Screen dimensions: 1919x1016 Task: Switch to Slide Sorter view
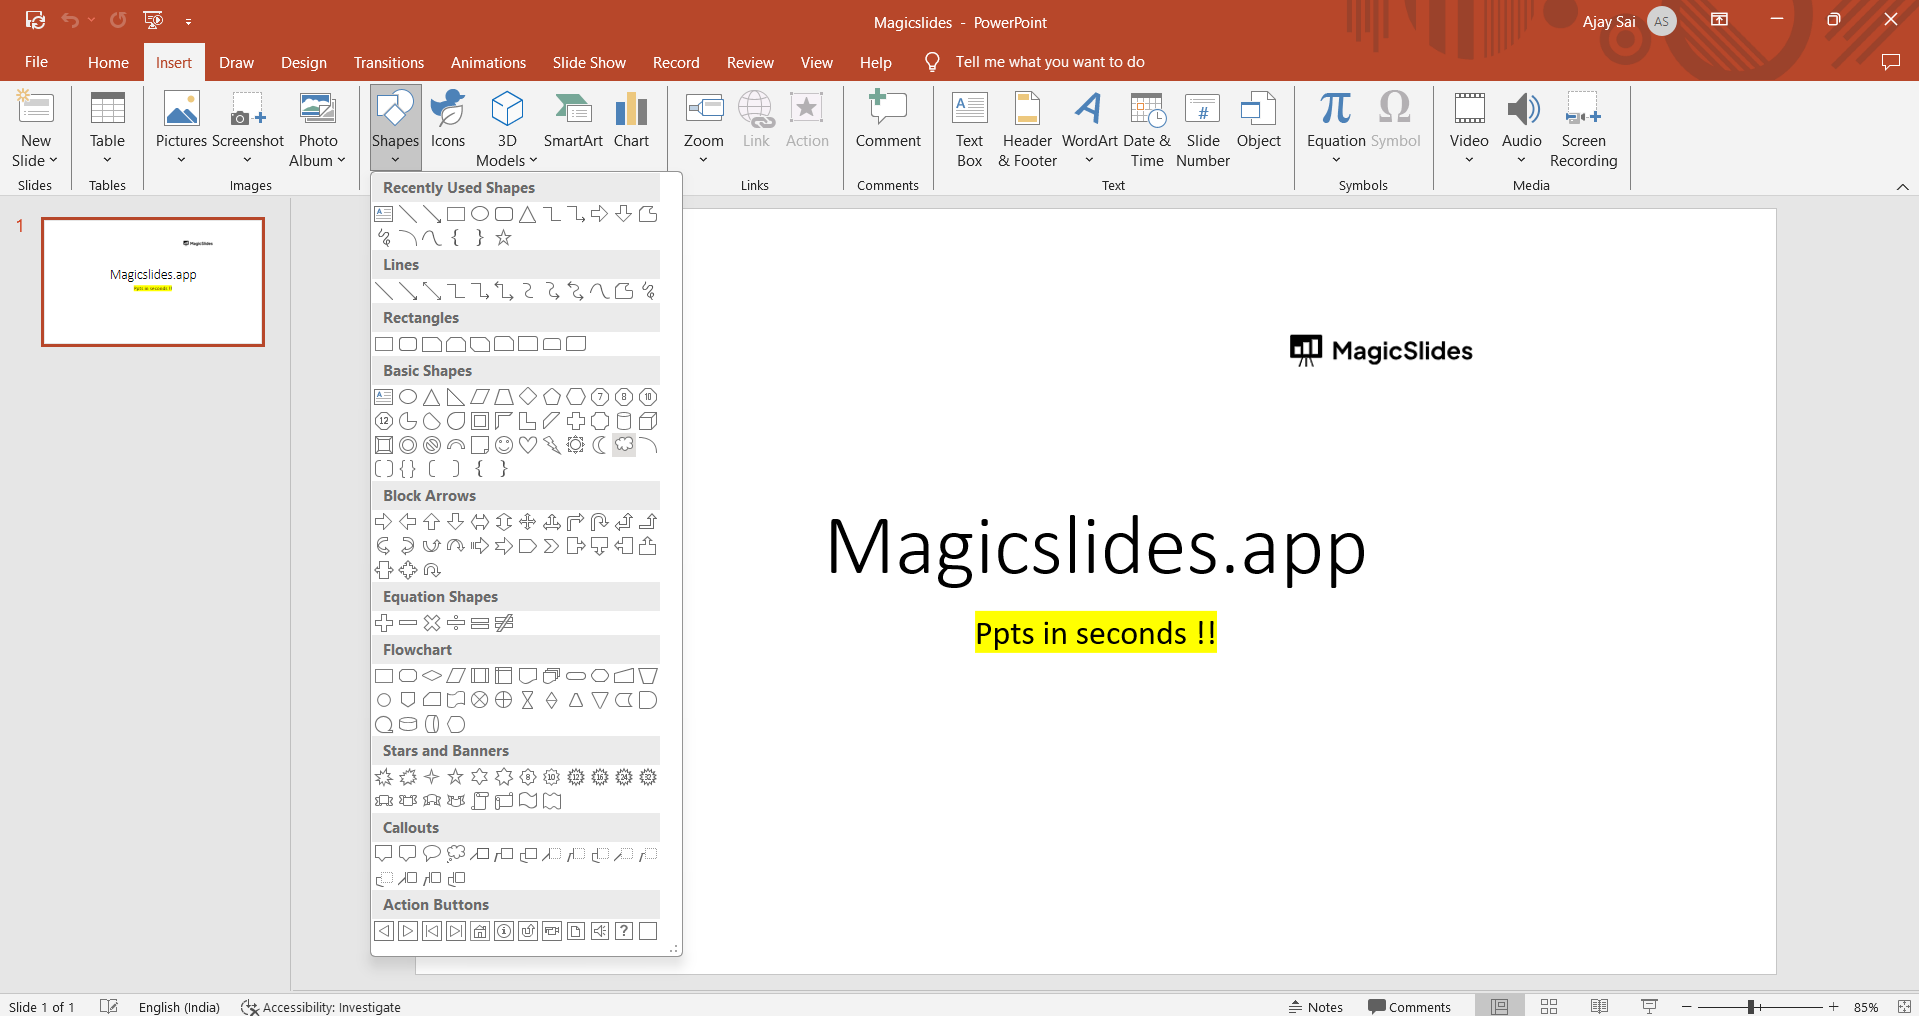point(1549,1007)
